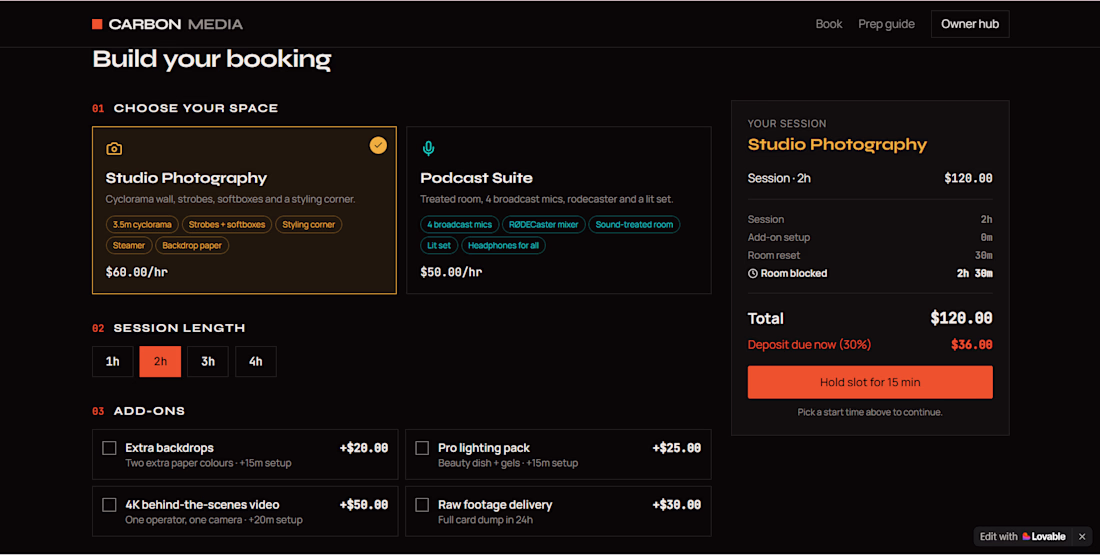Click the Pick a start time hint text
Screen dimensions: 1100x555
[x=870, y=413]
